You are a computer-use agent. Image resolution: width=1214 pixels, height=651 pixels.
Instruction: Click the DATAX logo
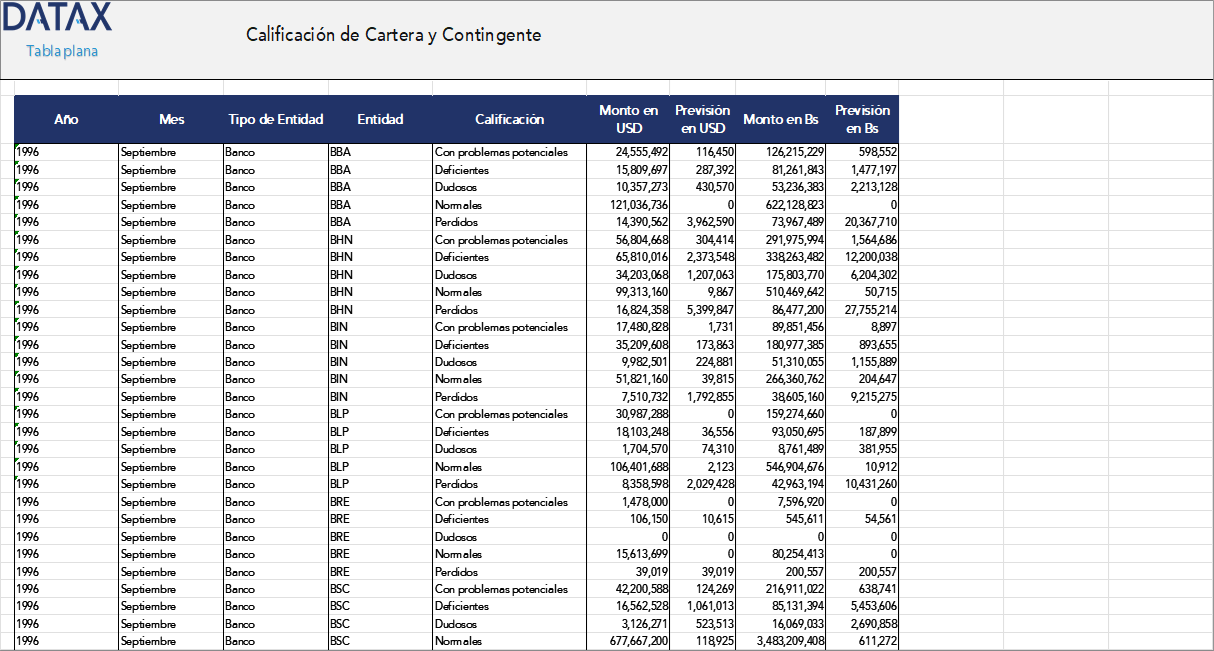58,17
